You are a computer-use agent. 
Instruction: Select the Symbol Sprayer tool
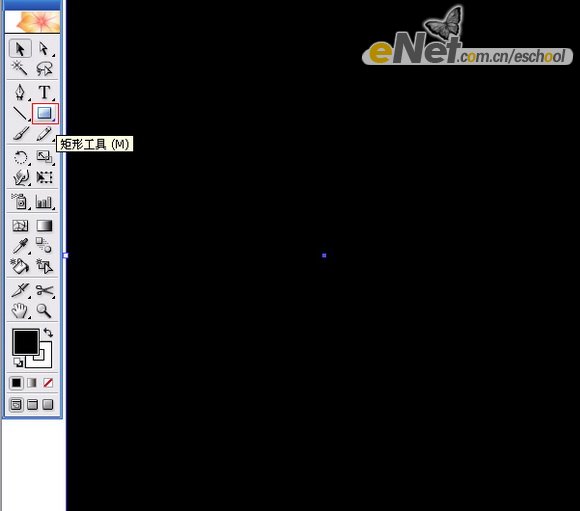[x=20, y=202]
